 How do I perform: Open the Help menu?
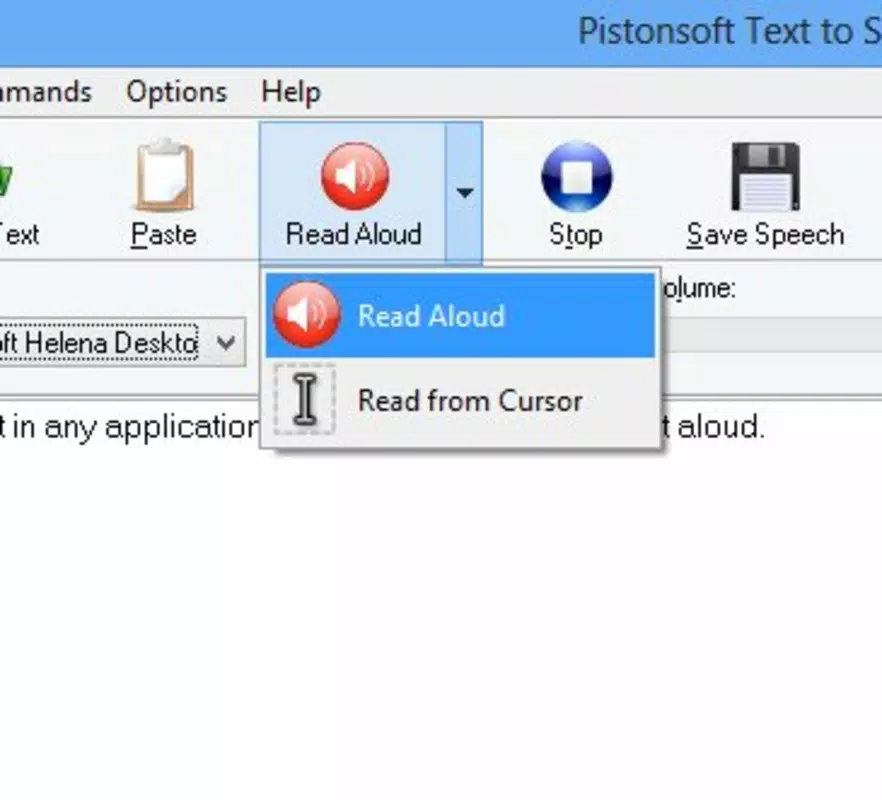[291, 92]
